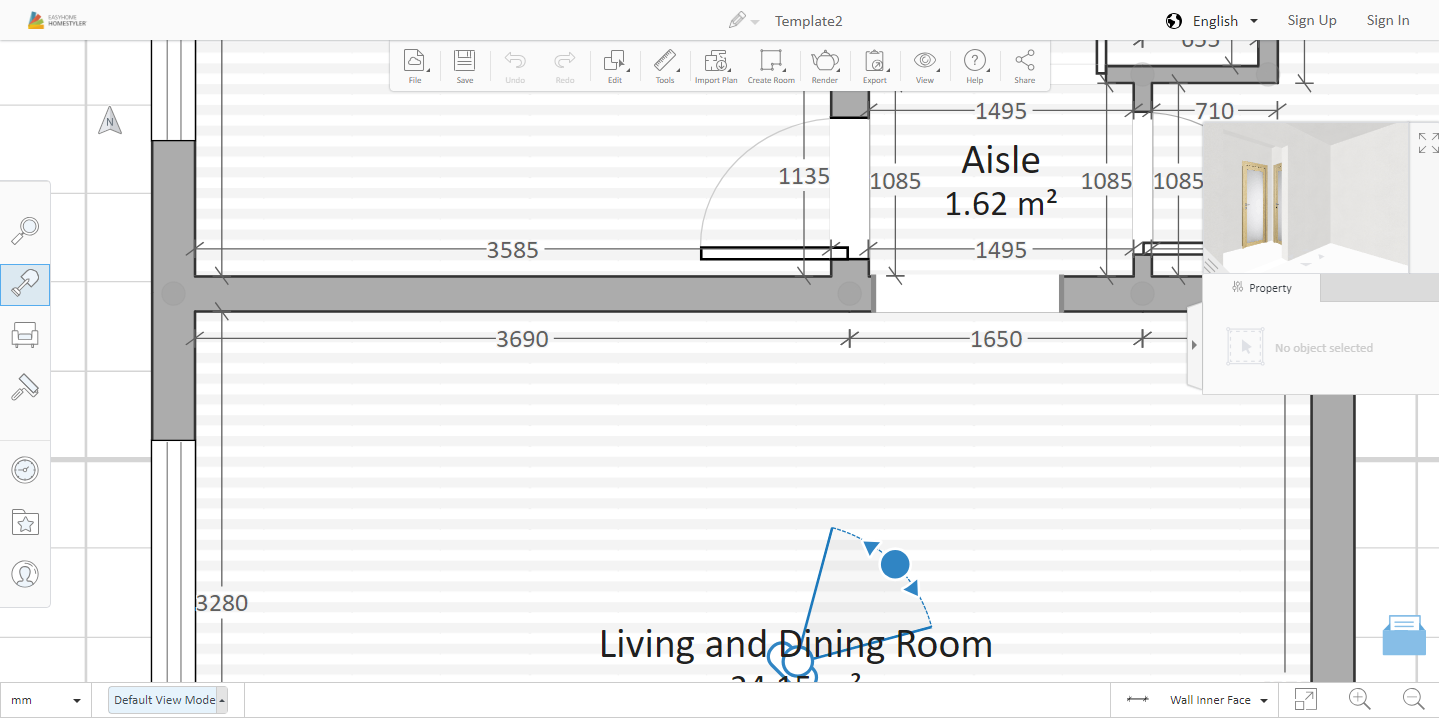1439x721 pixels.
Task: Click the 1.62 m² area text
Action: (x=1001, y=203)
